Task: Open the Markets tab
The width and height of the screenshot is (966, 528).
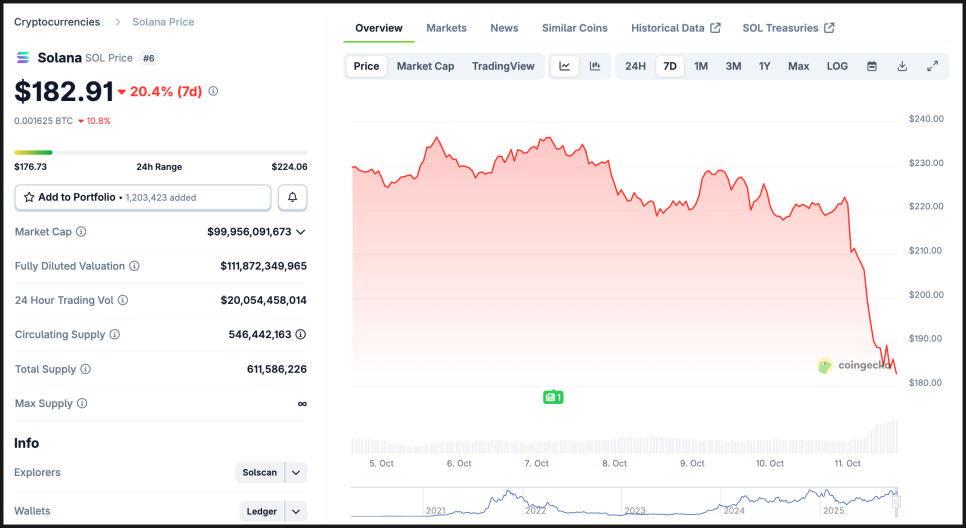Action: (446, 28)
